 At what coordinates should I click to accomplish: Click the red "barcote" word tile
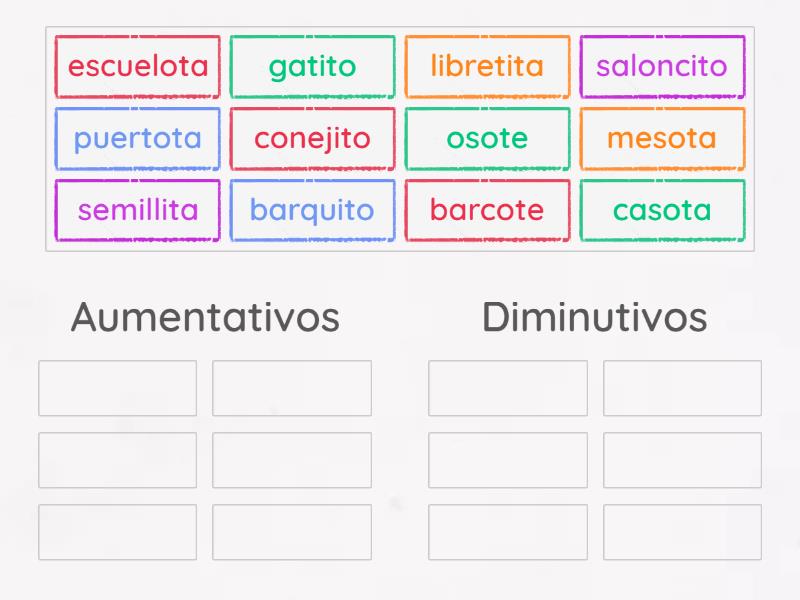(487, 210)
